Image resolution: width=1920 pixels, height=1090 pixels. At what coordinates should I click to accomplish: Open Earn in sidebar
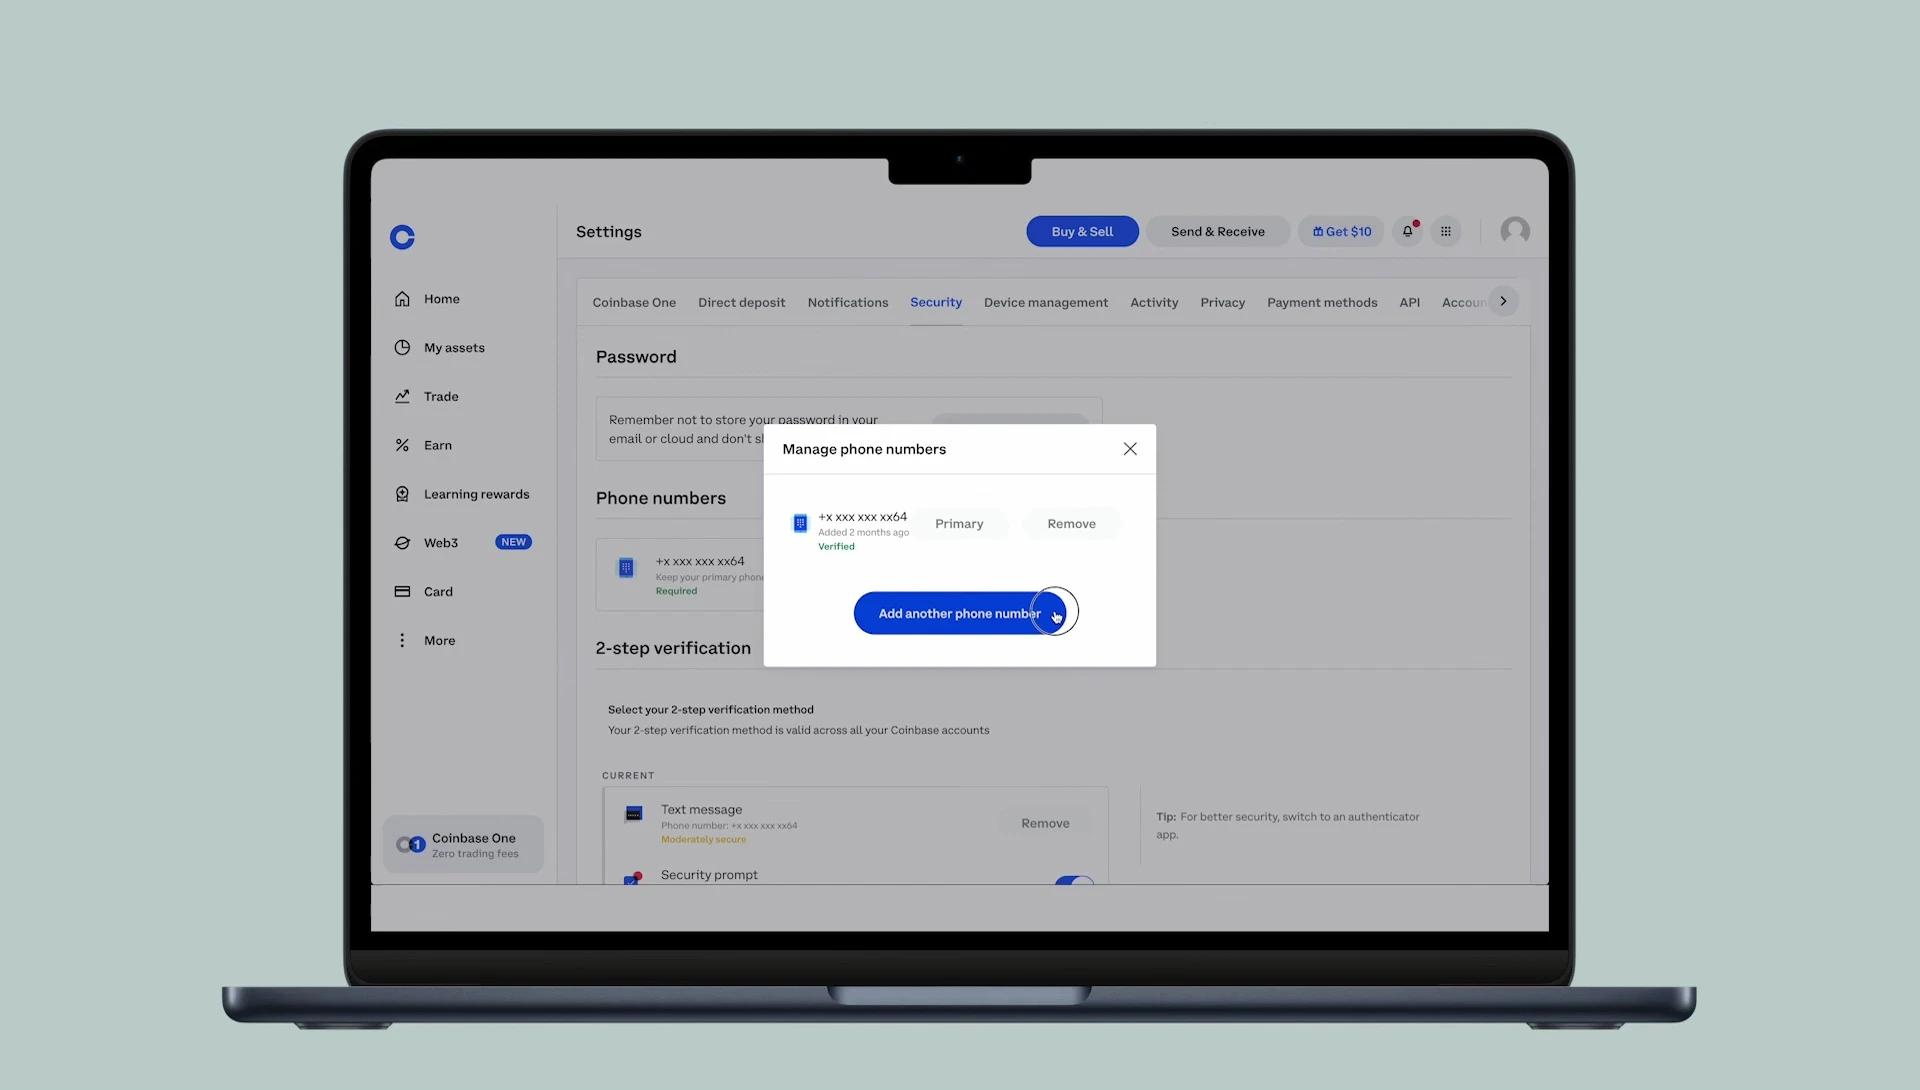(437, 446)
